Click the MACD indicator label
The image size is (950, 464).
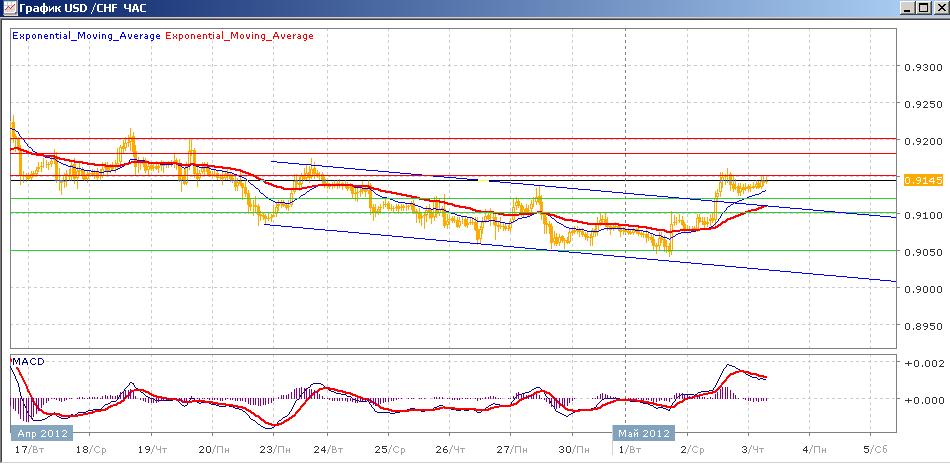(28, 362)
